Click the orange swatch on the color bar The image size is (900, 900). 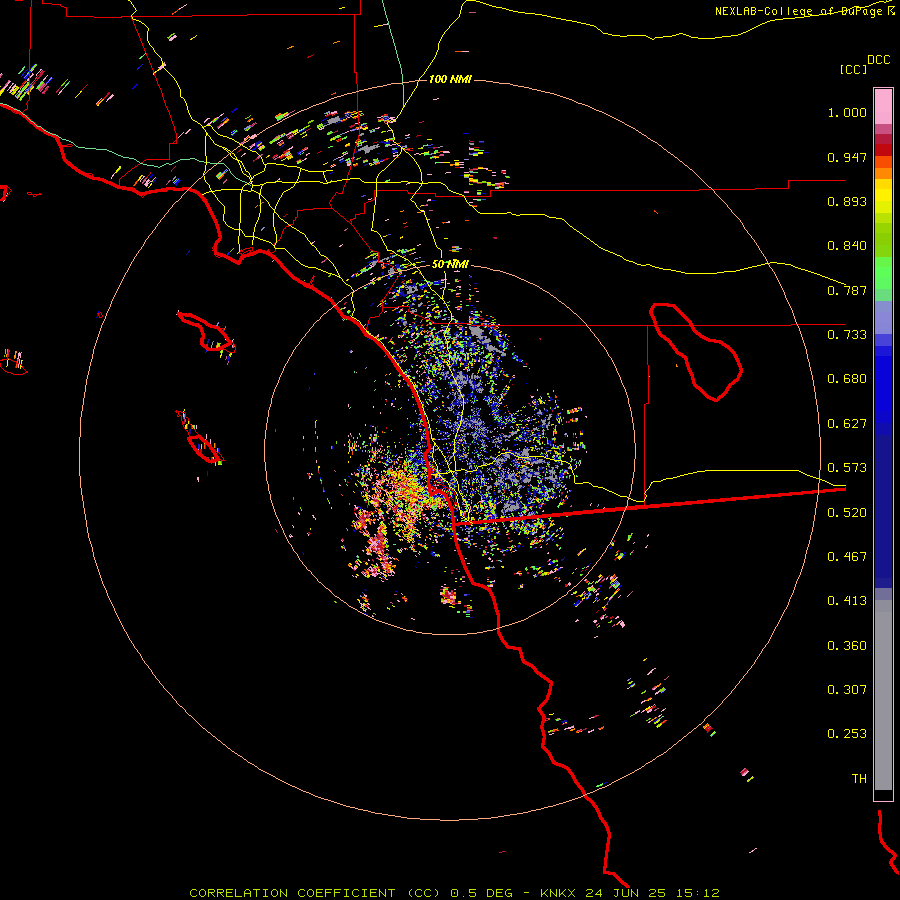coord(883,173)
